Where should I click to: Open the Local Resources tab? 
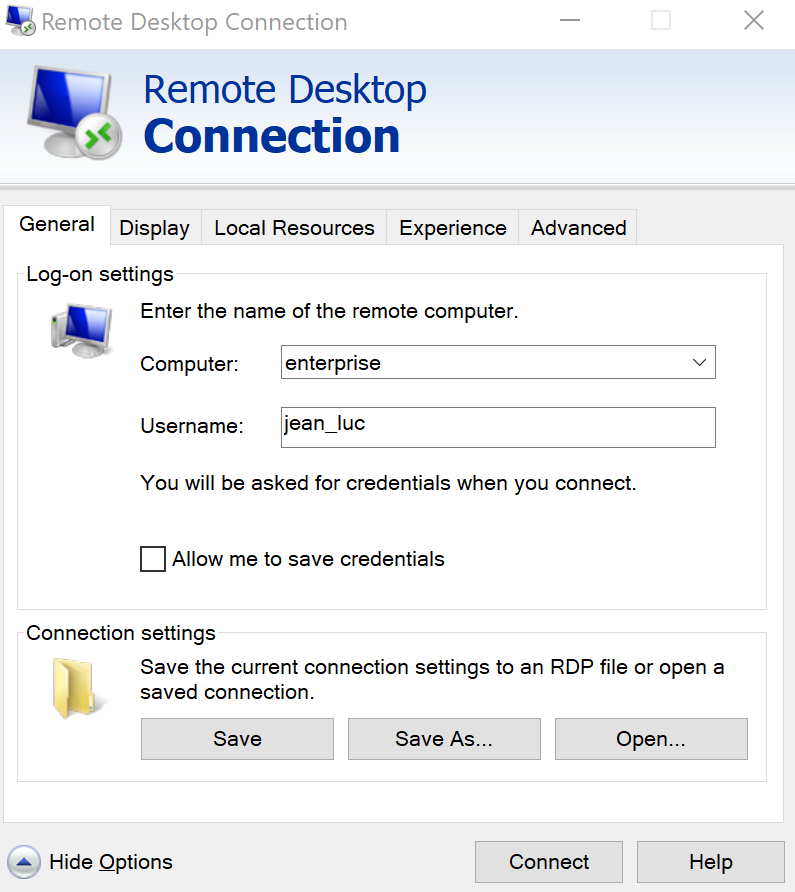[294, 228]
